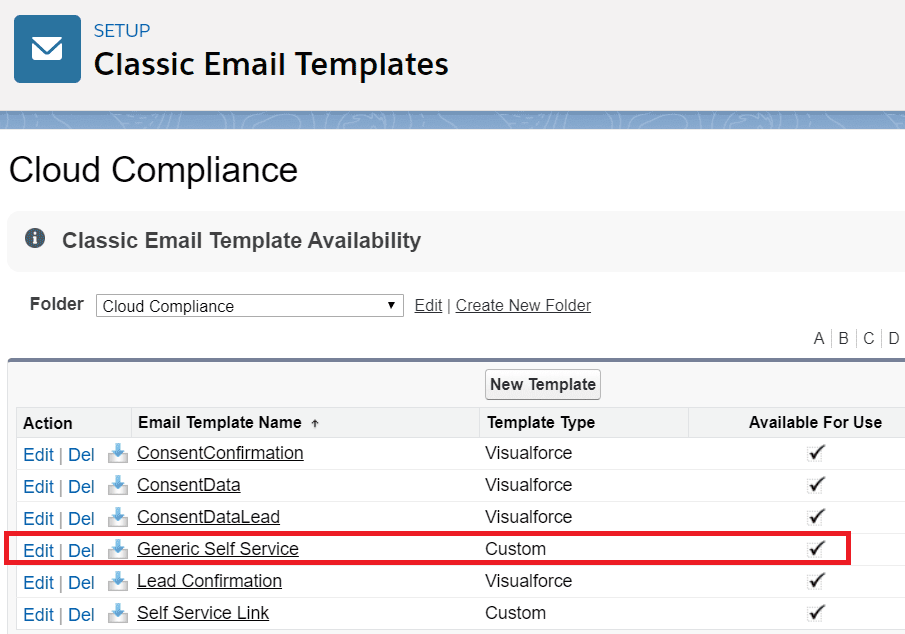Viewport: 905px width, 634px height.
Task: Click the send test icon beside Generic Self Service
Action: [117, 550]
